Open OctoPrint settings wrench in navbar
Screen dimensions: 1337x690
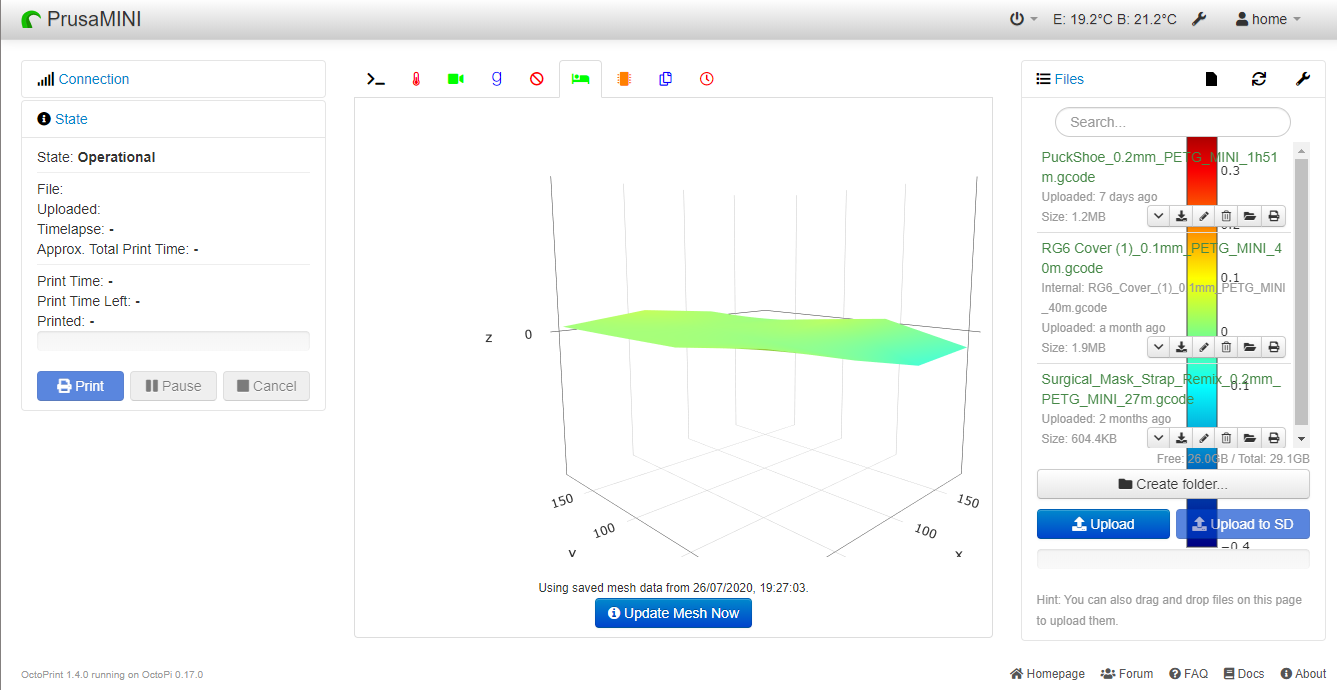pos(1200,19)
